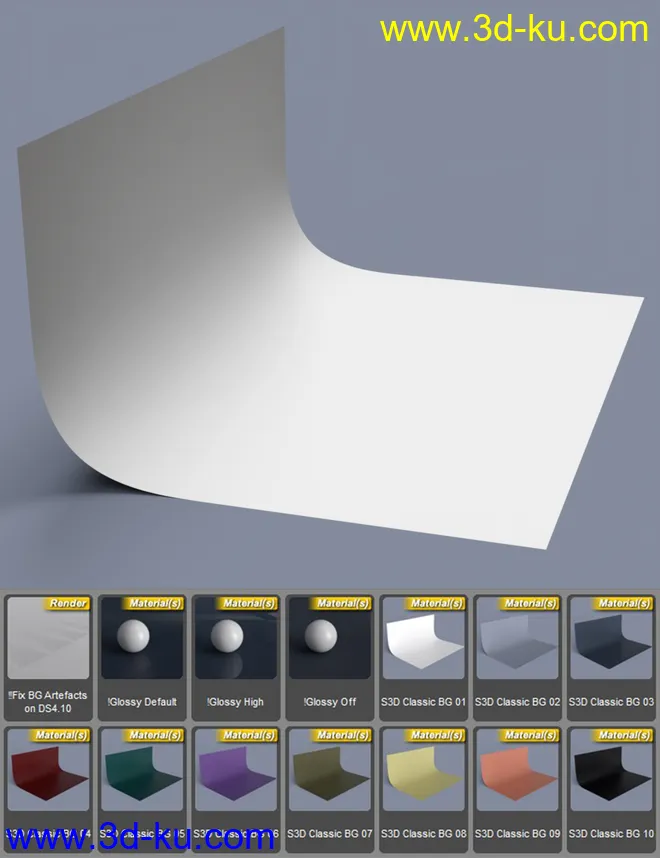Select the salmon S3D Classic BG 09

point(517,778)
